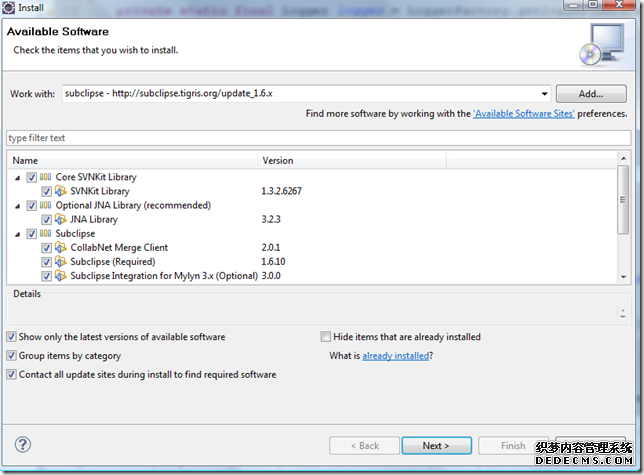Click the CollabNet Merge Client plugin icon
Screen dimensions: 644x475
pyautogui.click(x=60, y=247)
